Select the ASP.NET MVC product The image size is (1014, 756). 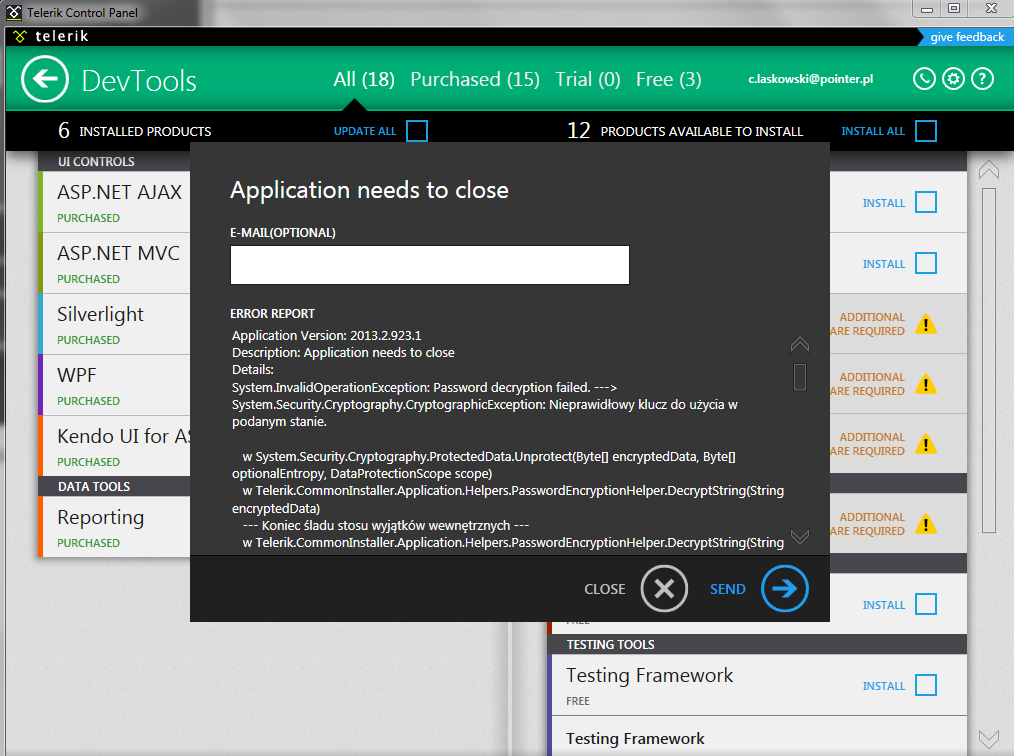coord(114,263)
